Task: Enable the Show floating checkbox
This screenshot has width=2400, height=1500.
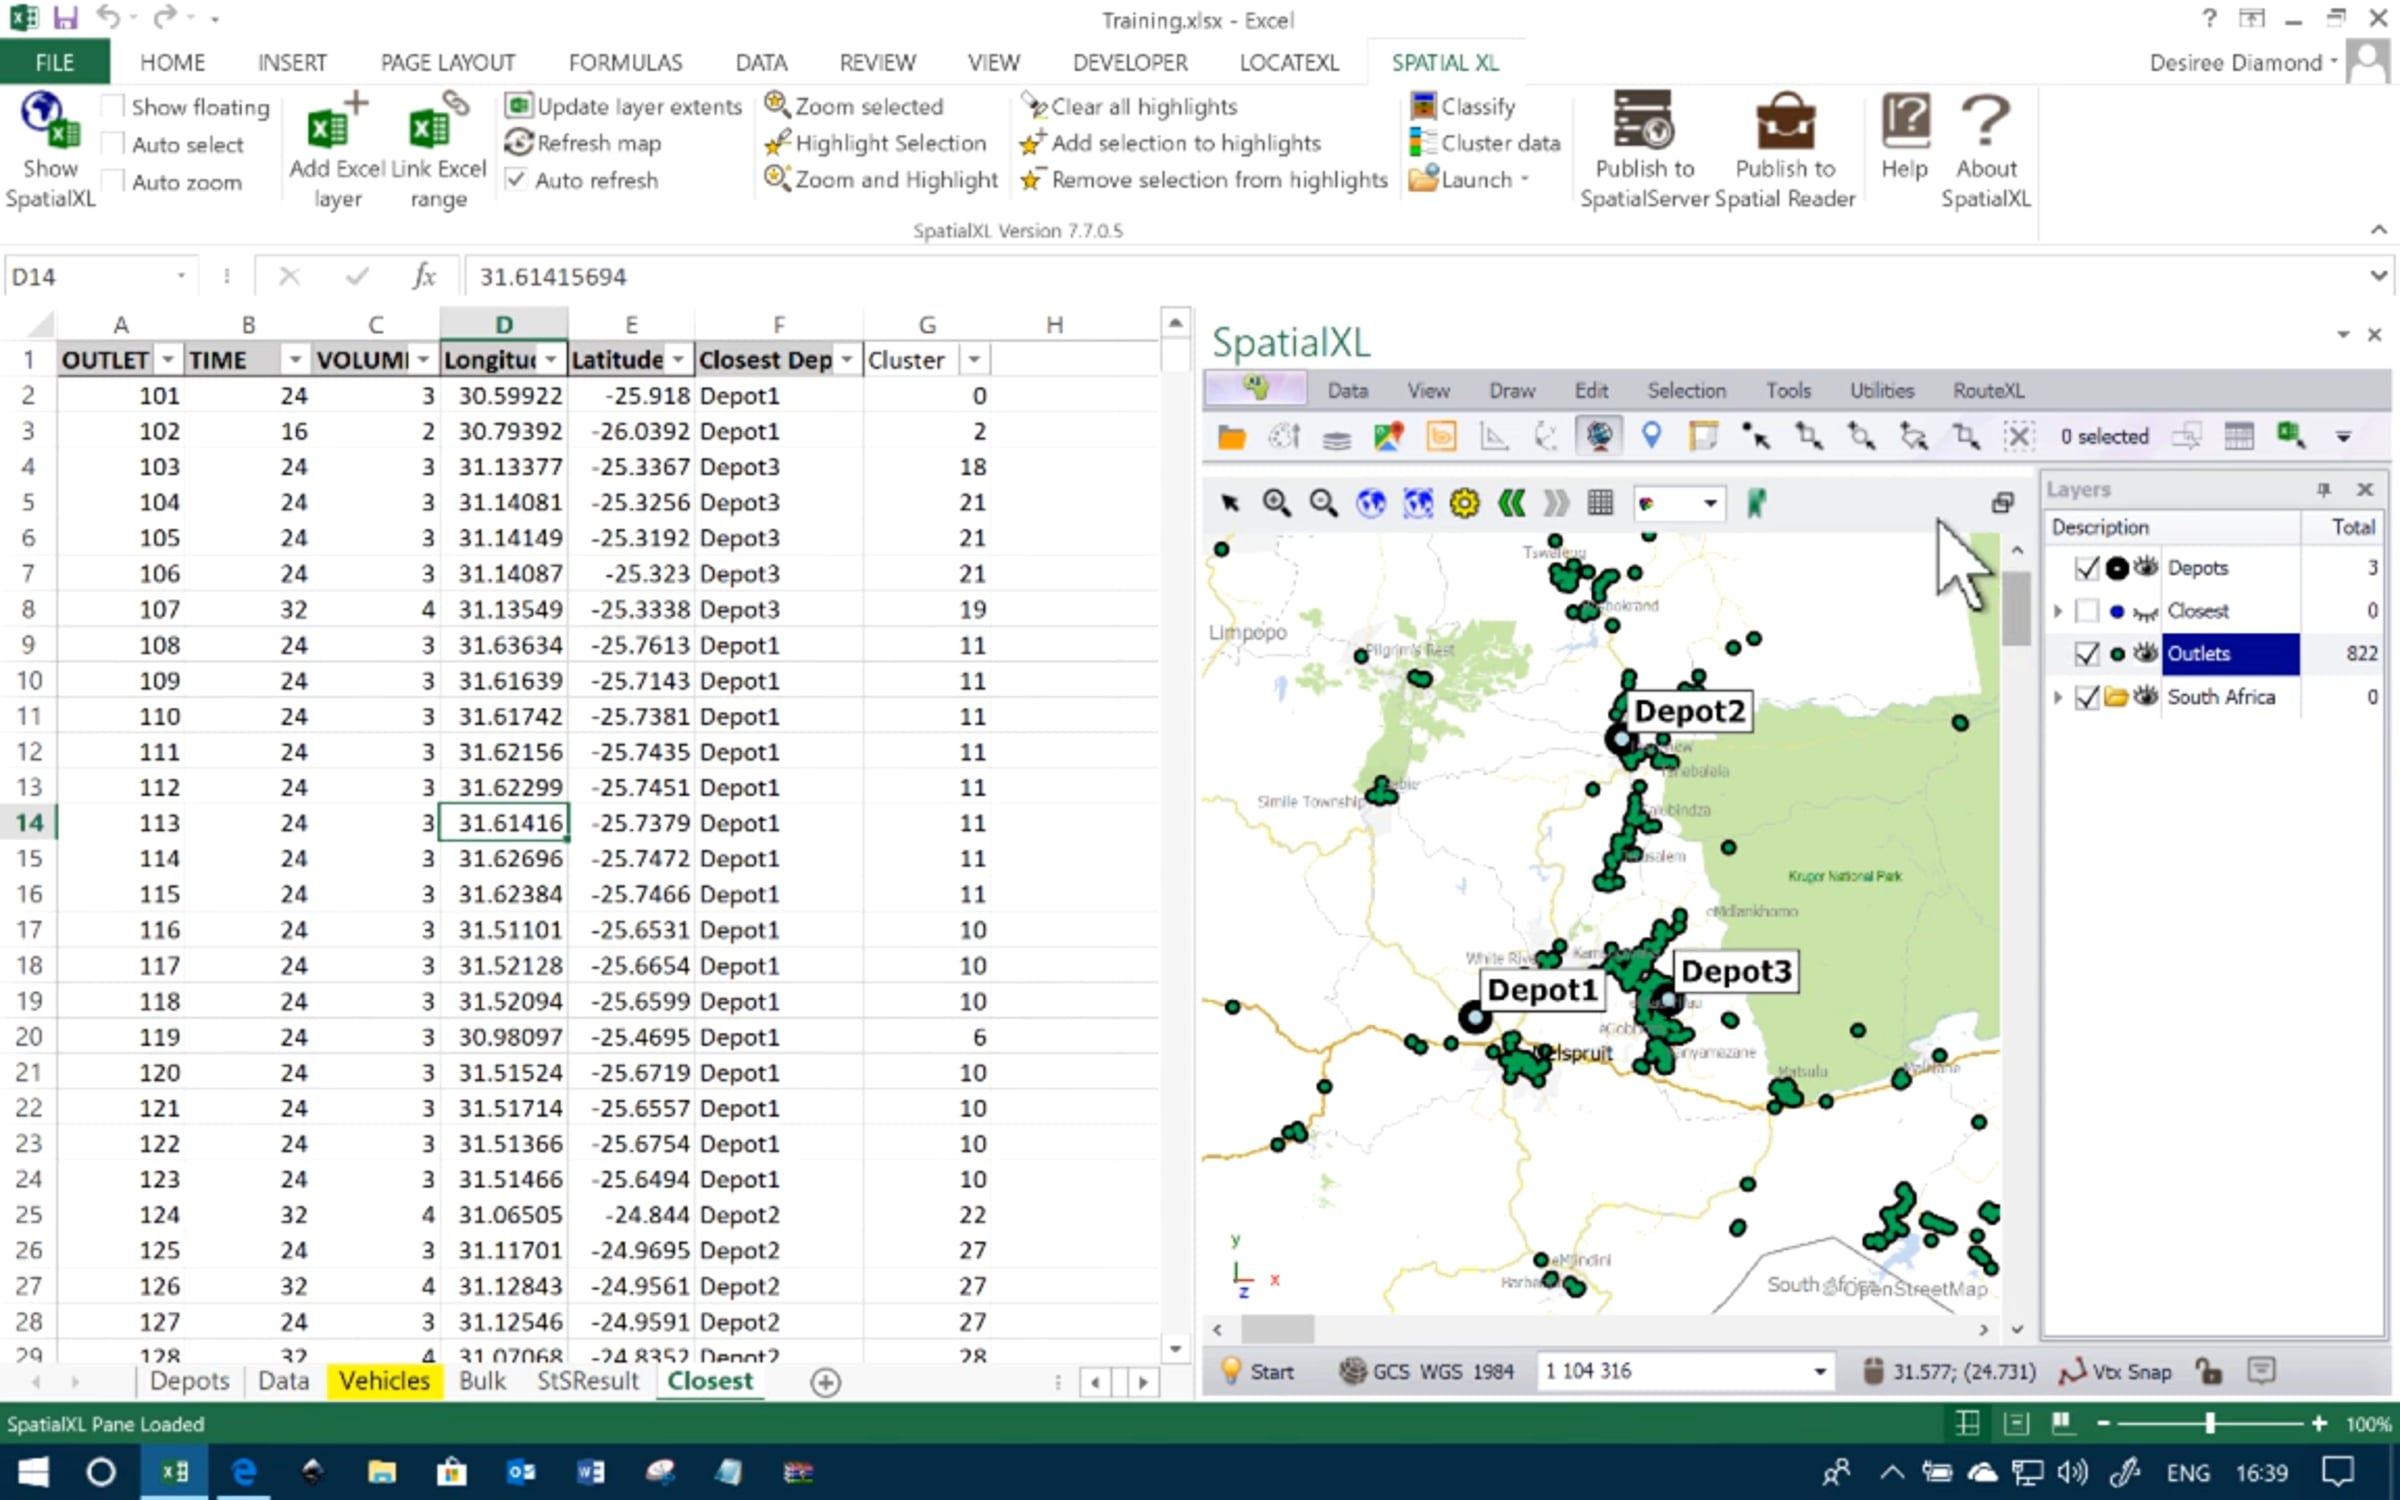Action: click(x=114, y=106)
